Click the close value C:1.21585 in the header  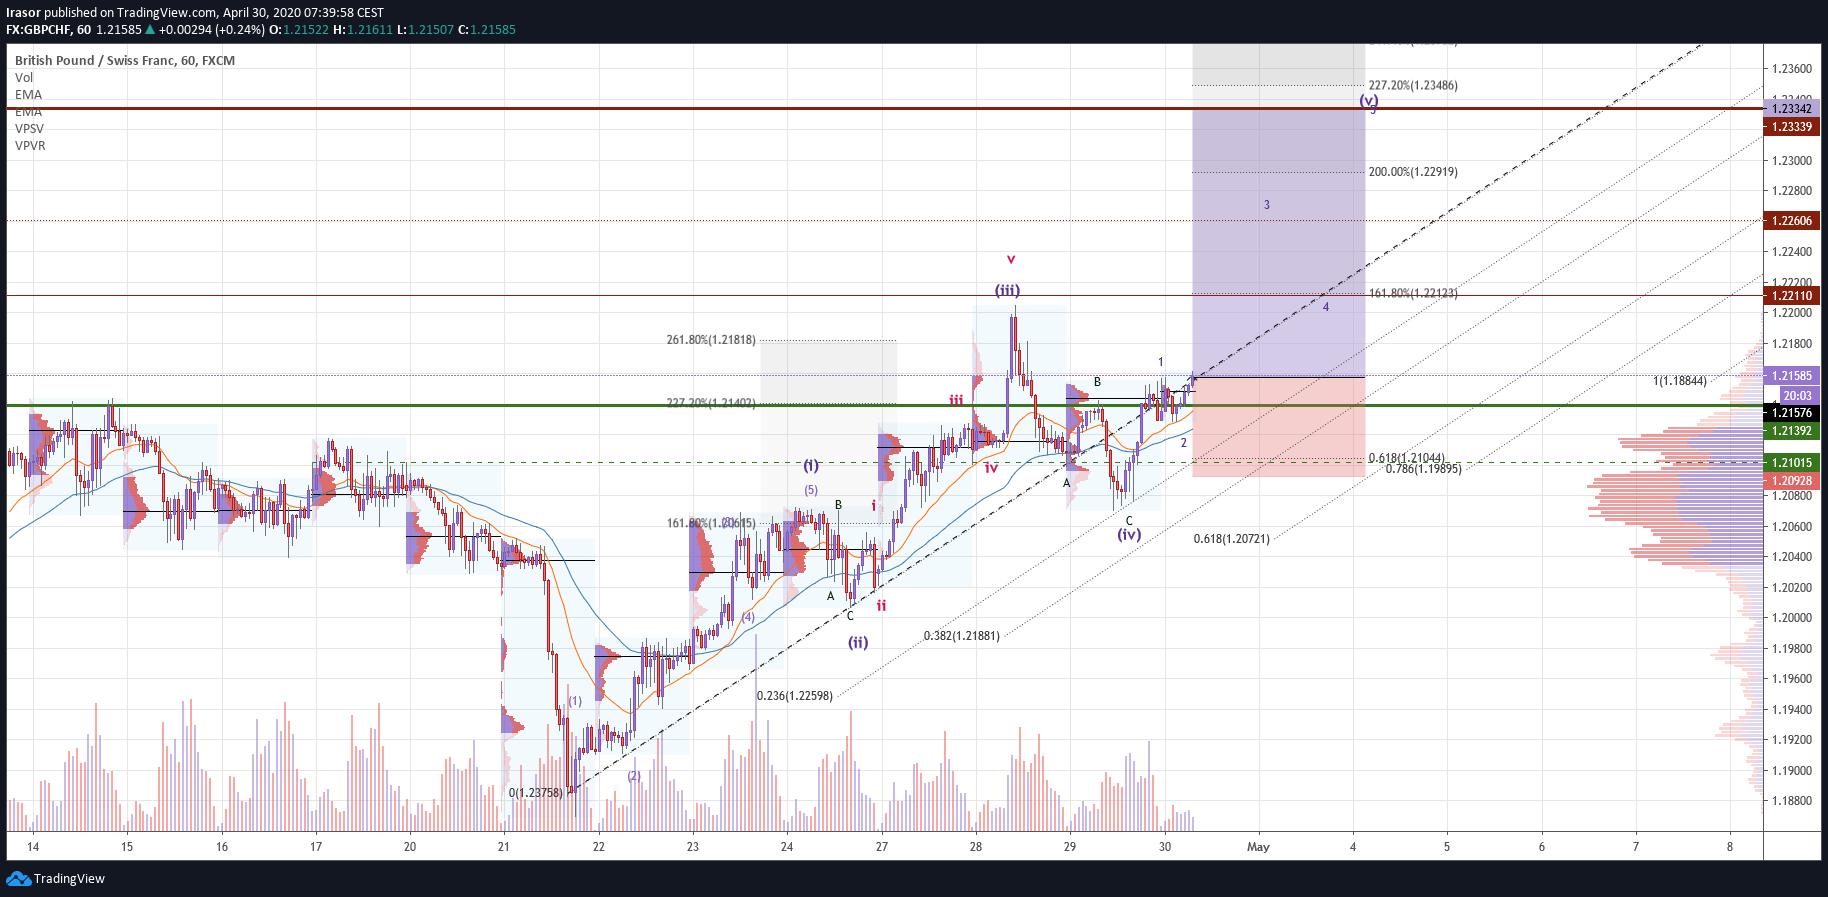click(x=487, y=30)
